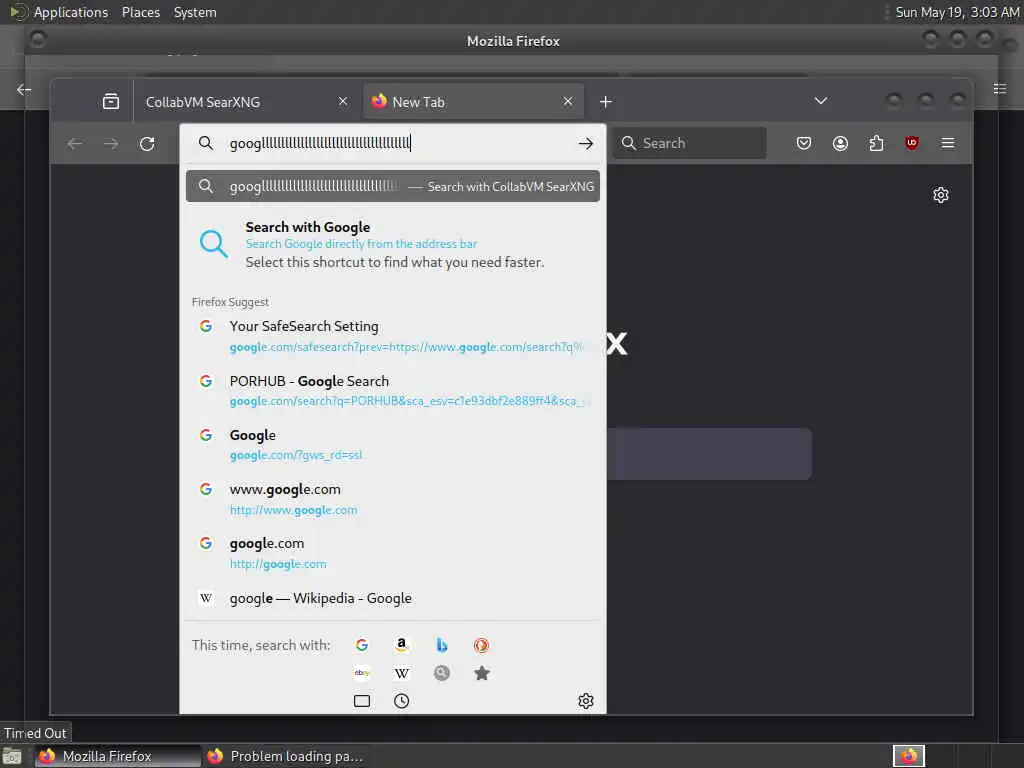Click the Go arrow in address bar

click(x=586, y=143)
